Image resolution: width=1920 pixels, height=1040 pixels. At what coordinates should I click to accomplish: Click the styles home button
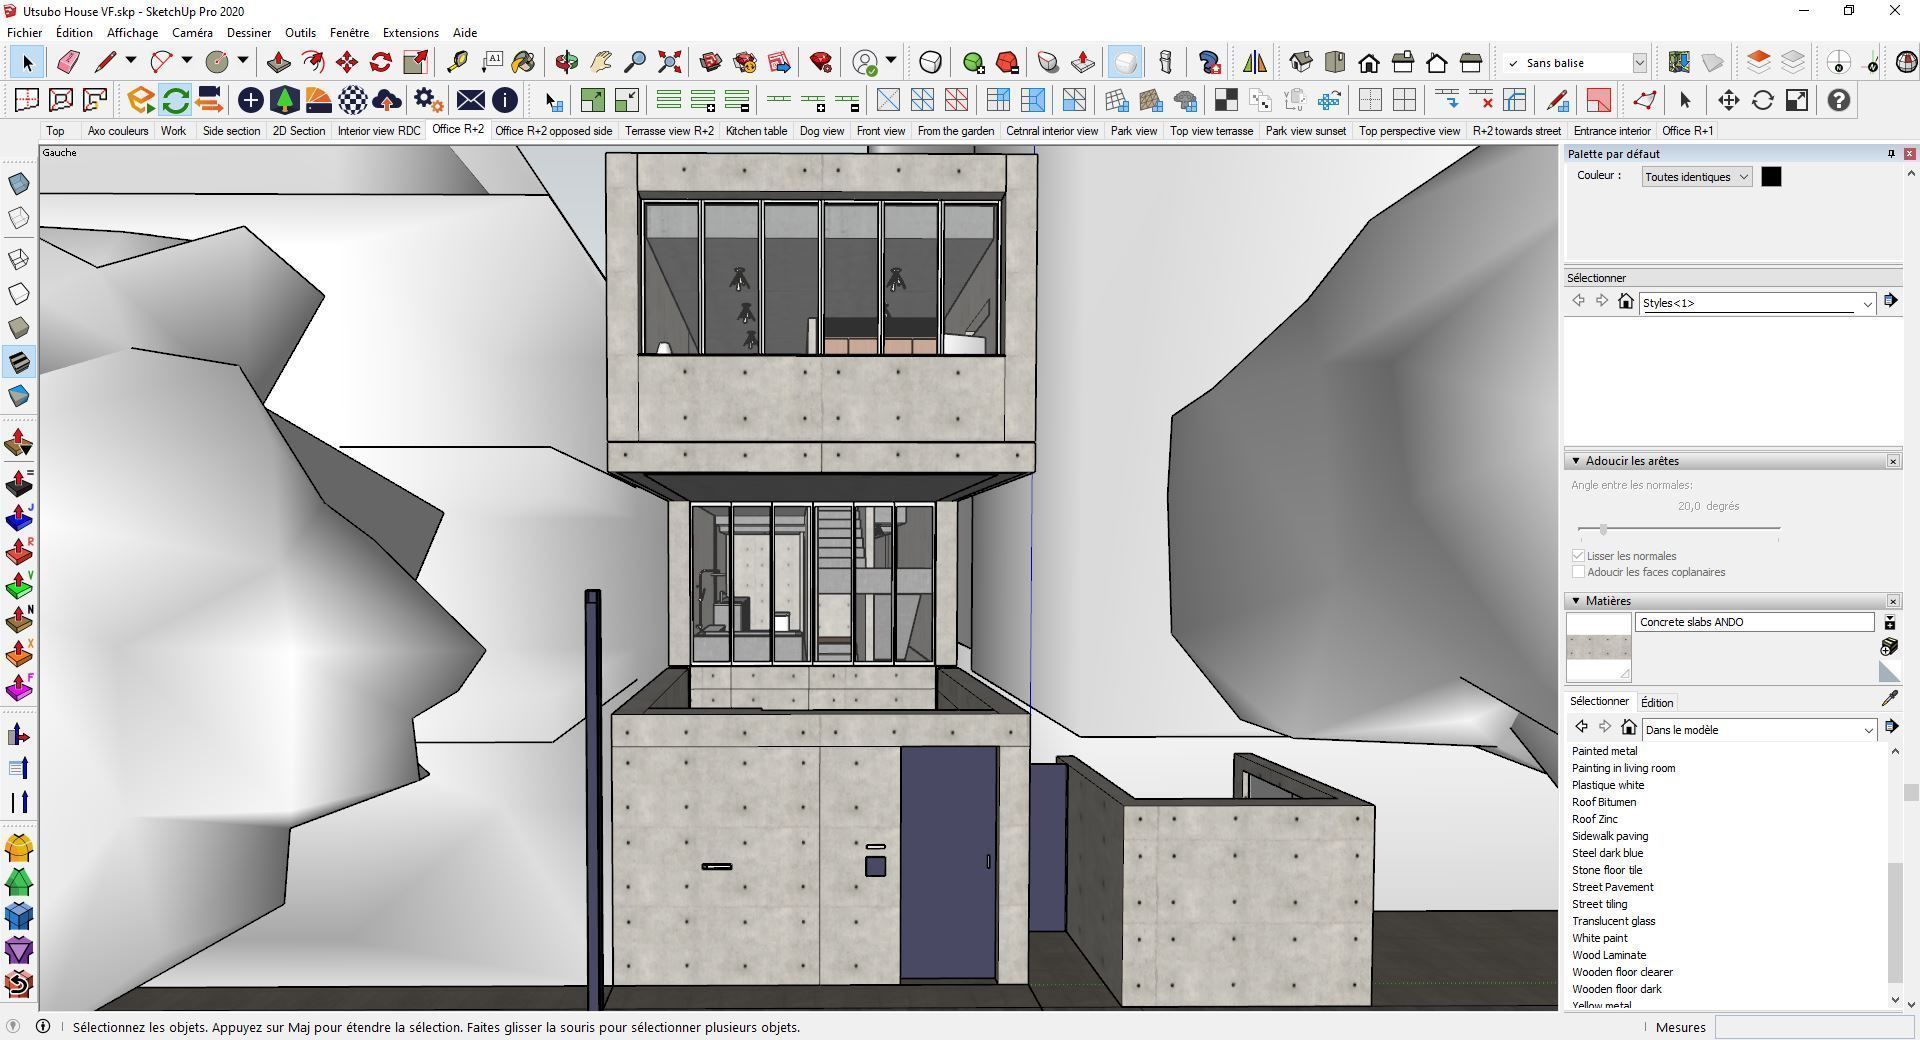click(x=1626, y=301)
